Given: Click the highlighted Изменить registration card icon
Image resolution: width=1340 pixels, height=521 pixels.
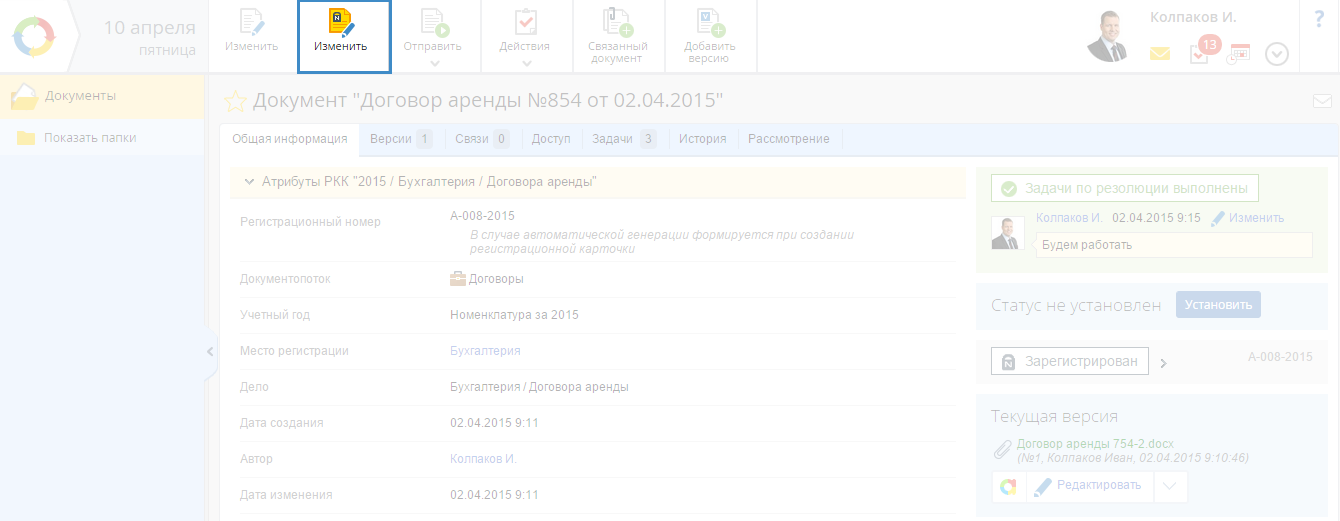Looking at the screenshot, I should tap(343, 24).
